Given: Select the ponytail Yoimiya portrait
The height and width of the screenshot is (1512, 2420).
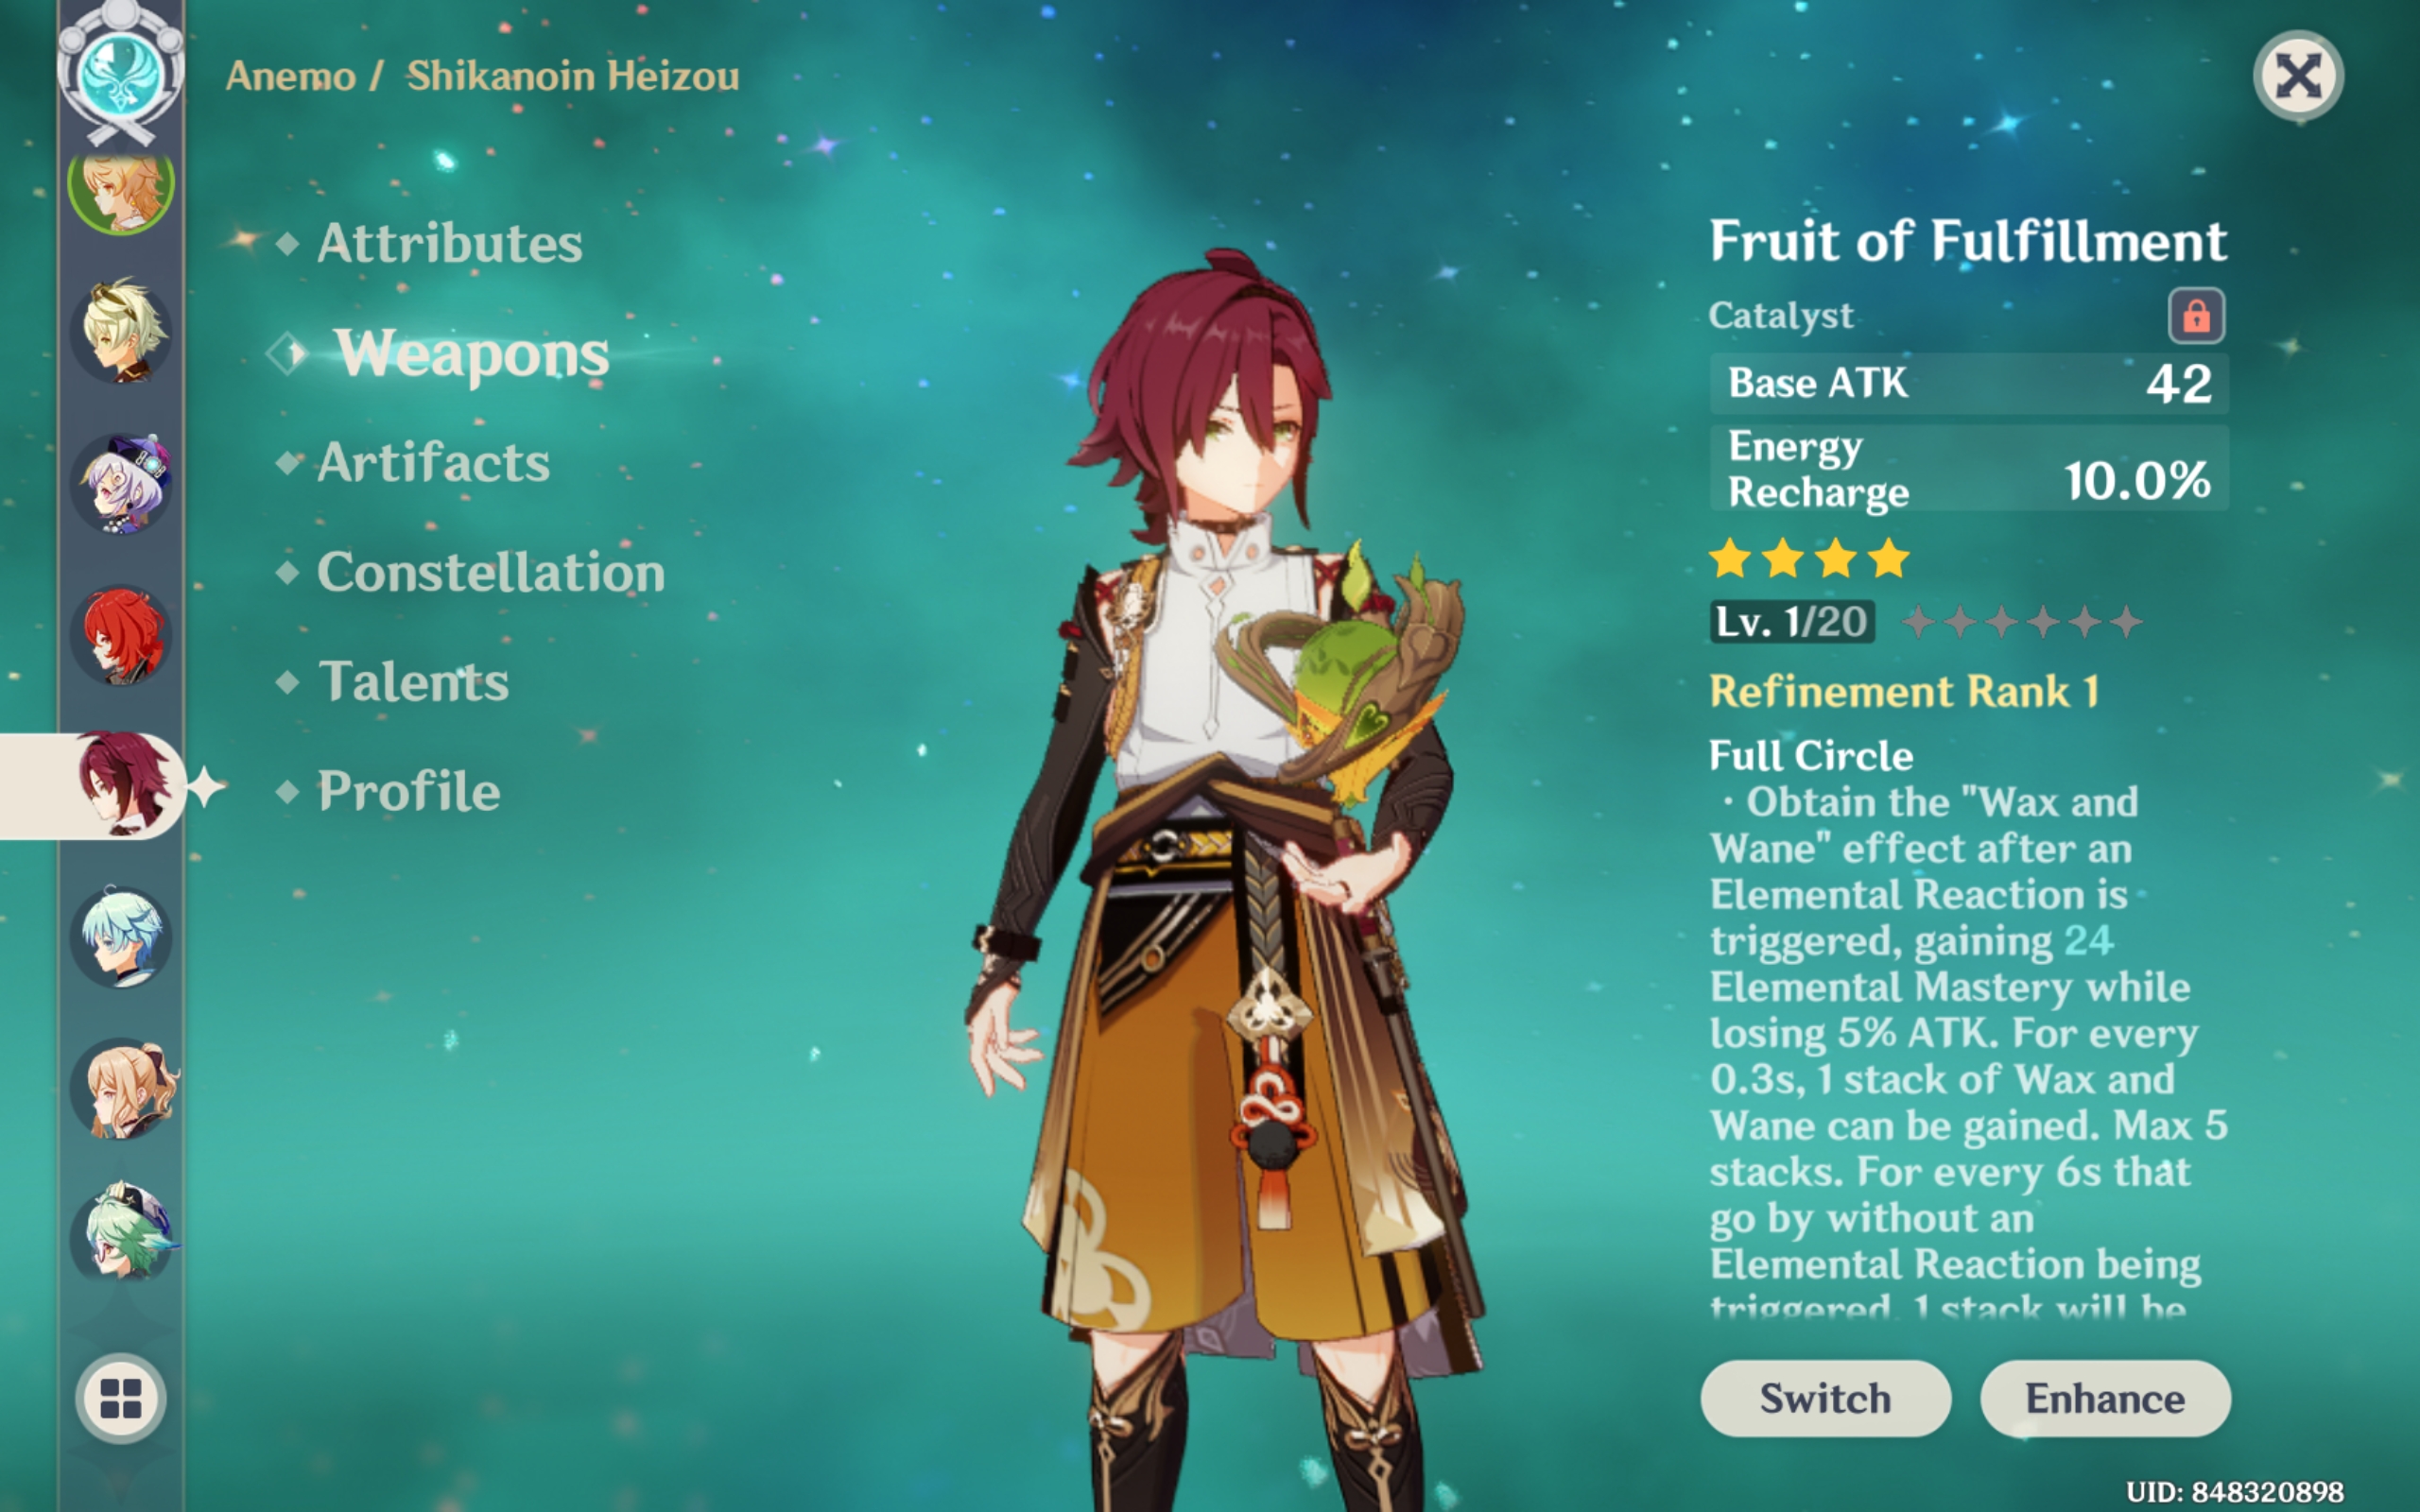Looking at the screenshot, I should pyautogui.click(x=121, y=1088).
